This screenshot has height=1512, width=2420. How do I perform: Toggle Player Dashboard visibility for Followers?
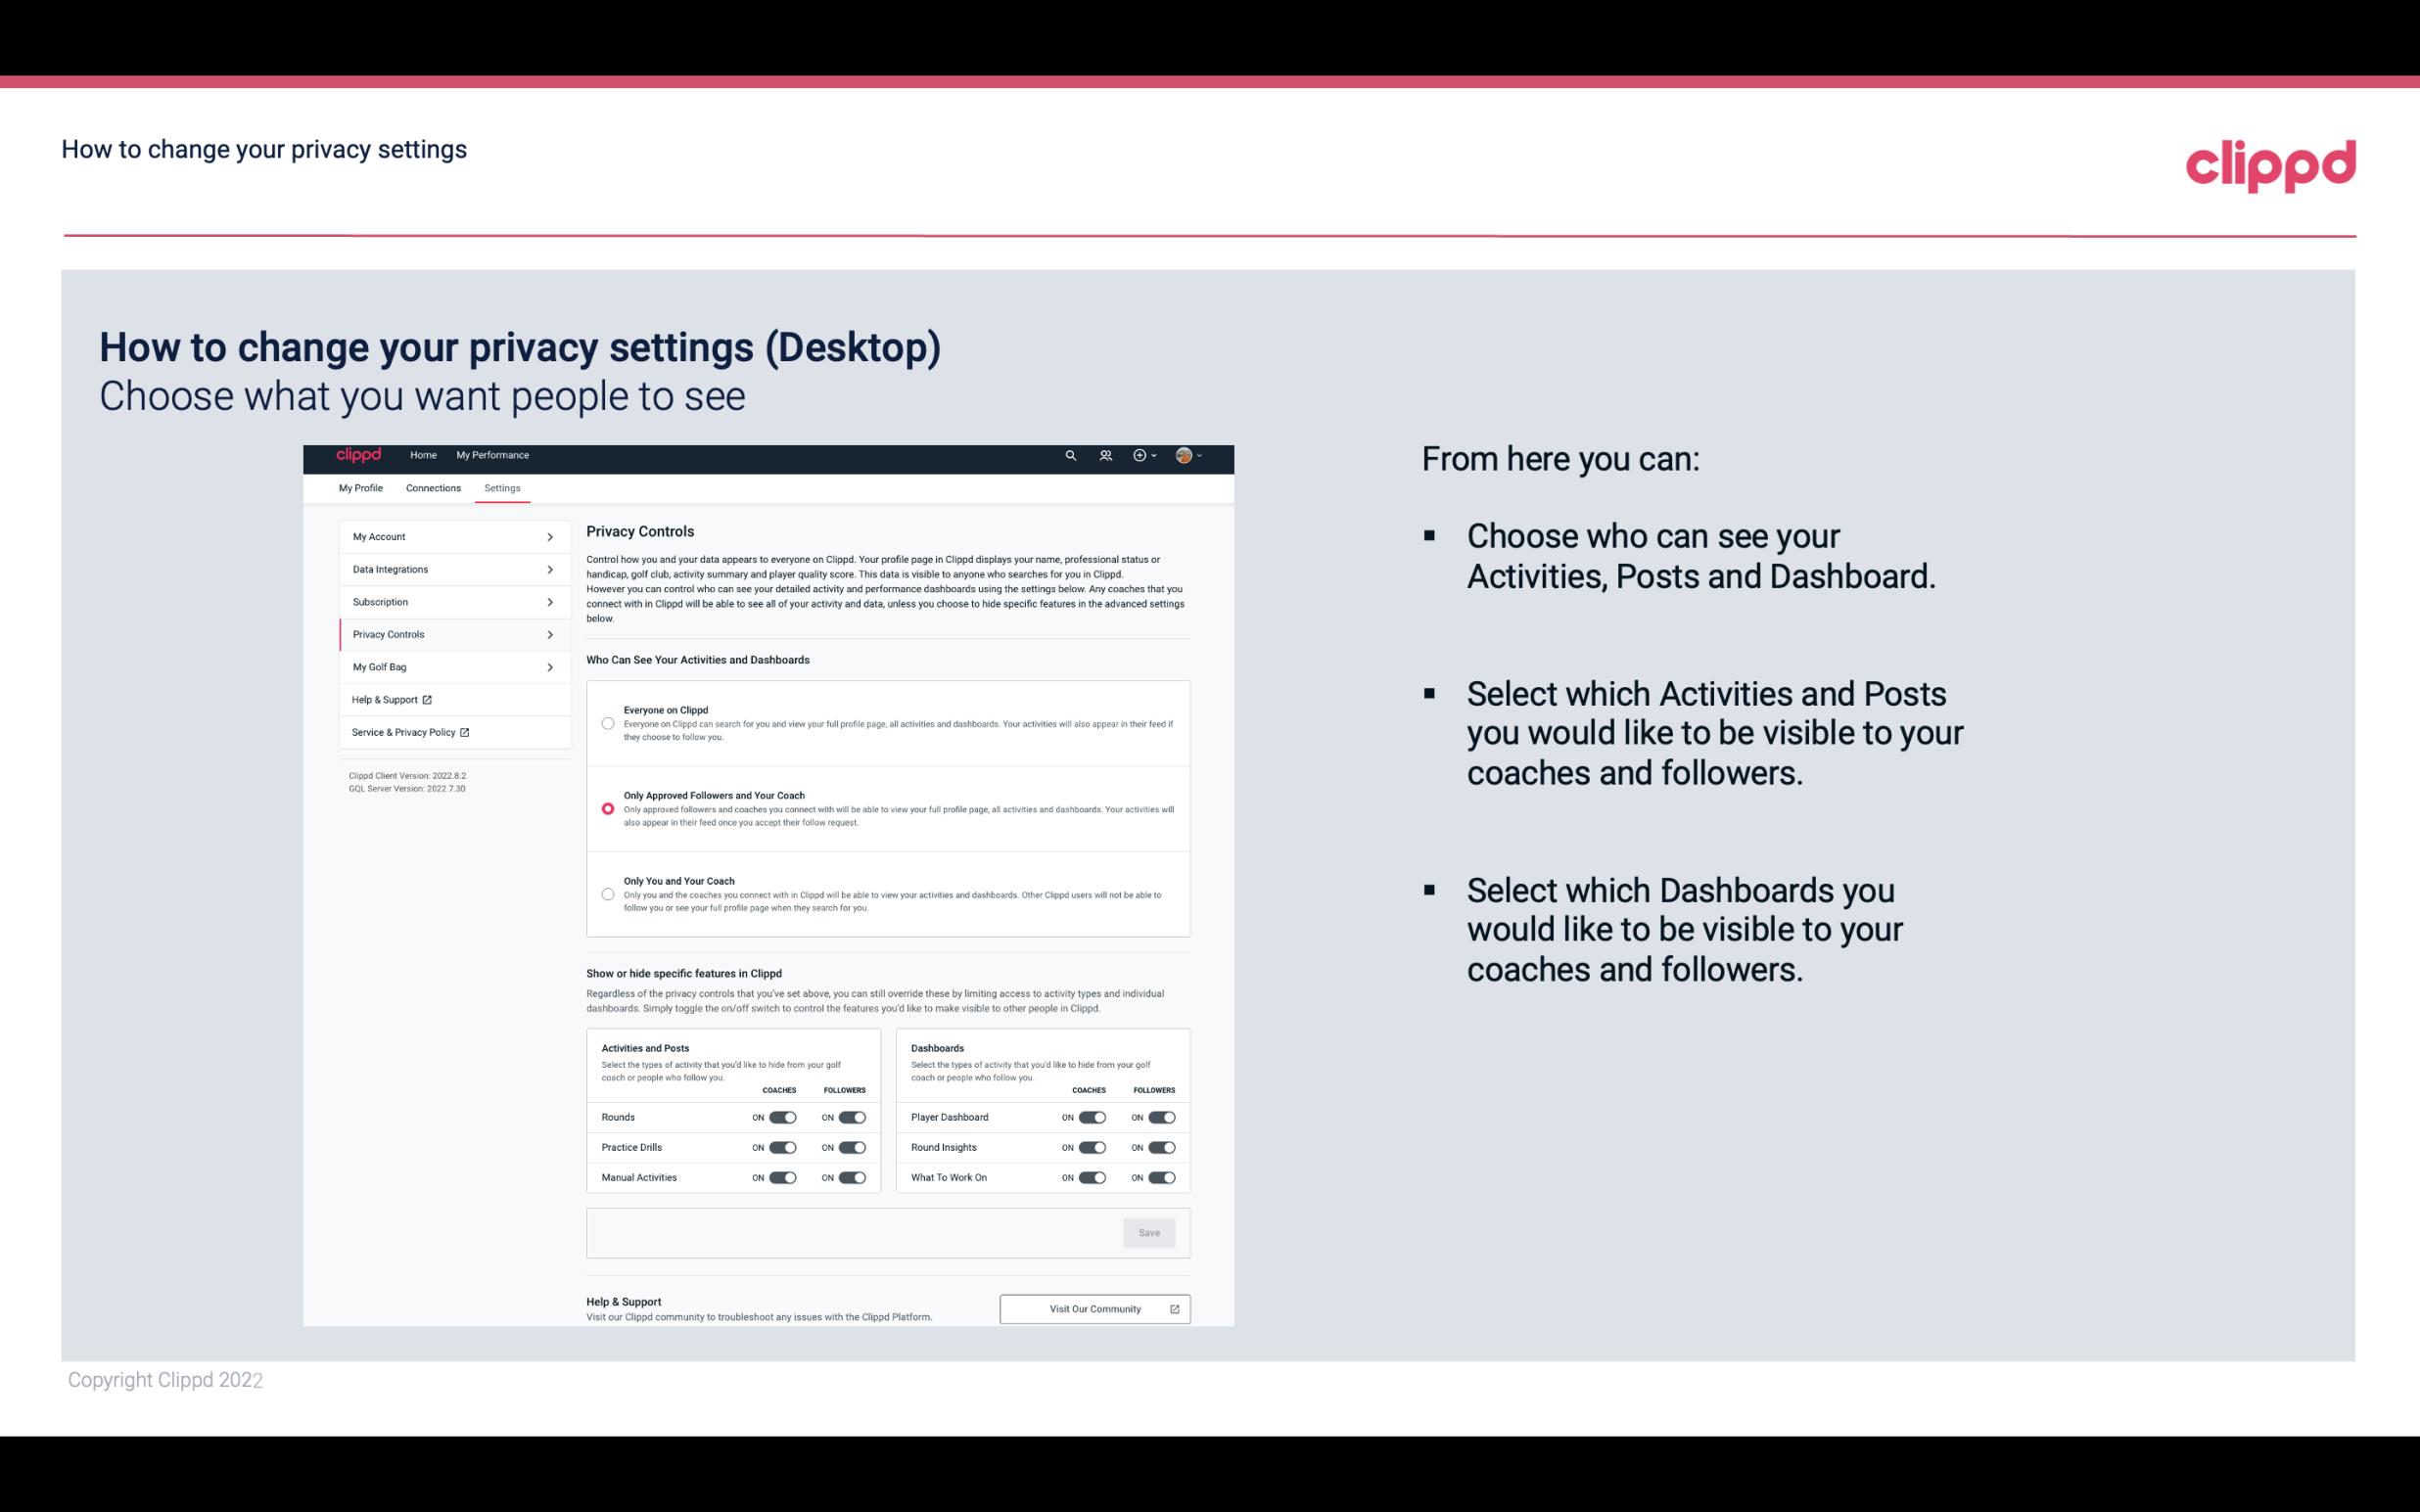click(x=1162, y=1117)
